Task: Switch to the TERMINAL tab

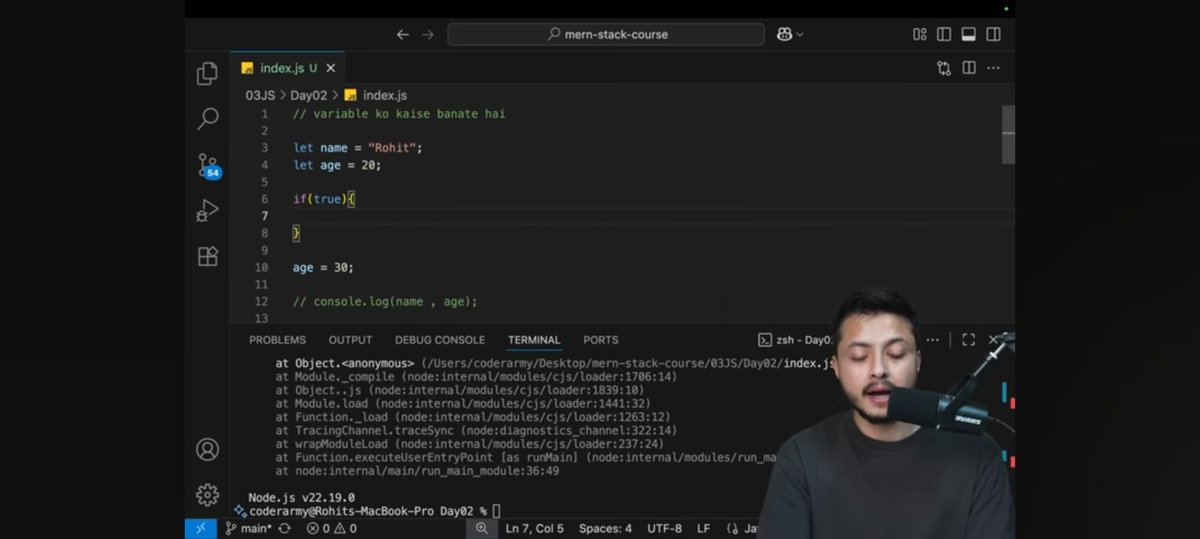Action: point(534,340)
